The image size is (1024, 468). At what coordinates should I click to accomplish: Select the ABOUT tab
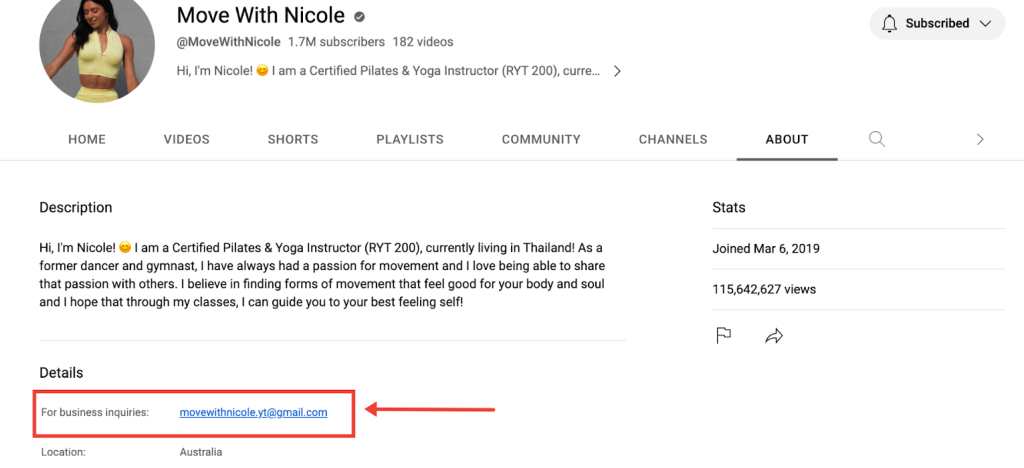(787, 140)
